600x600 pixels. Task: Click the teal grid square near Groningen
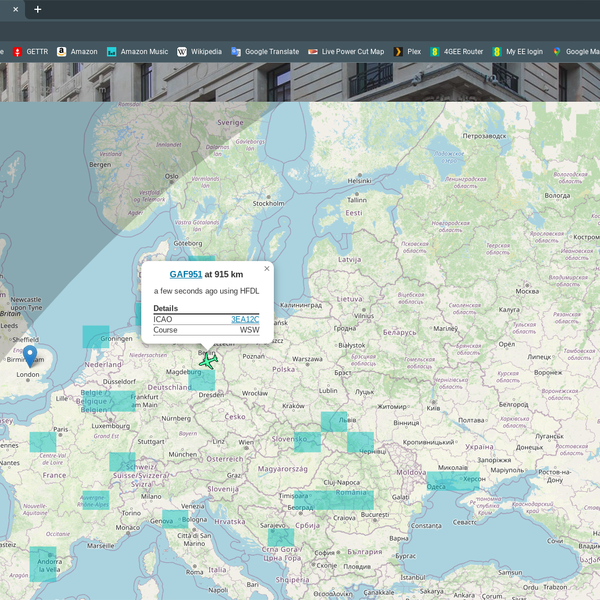95,337
